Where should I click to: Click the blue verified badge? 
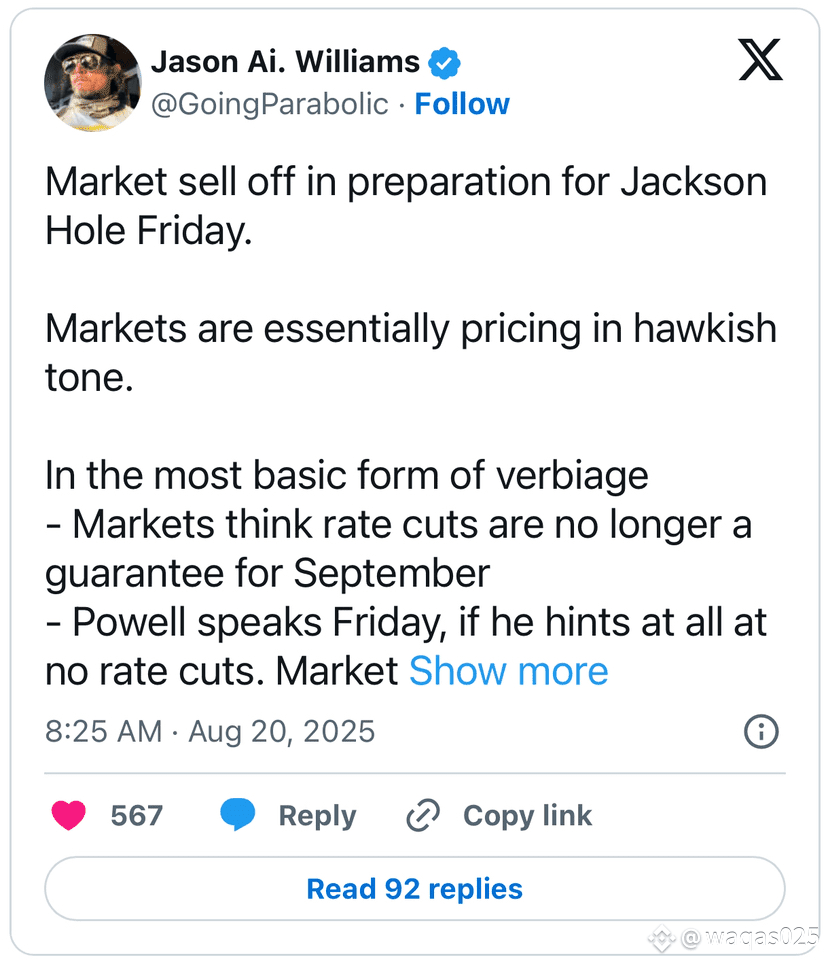click(x=444, y=63)
